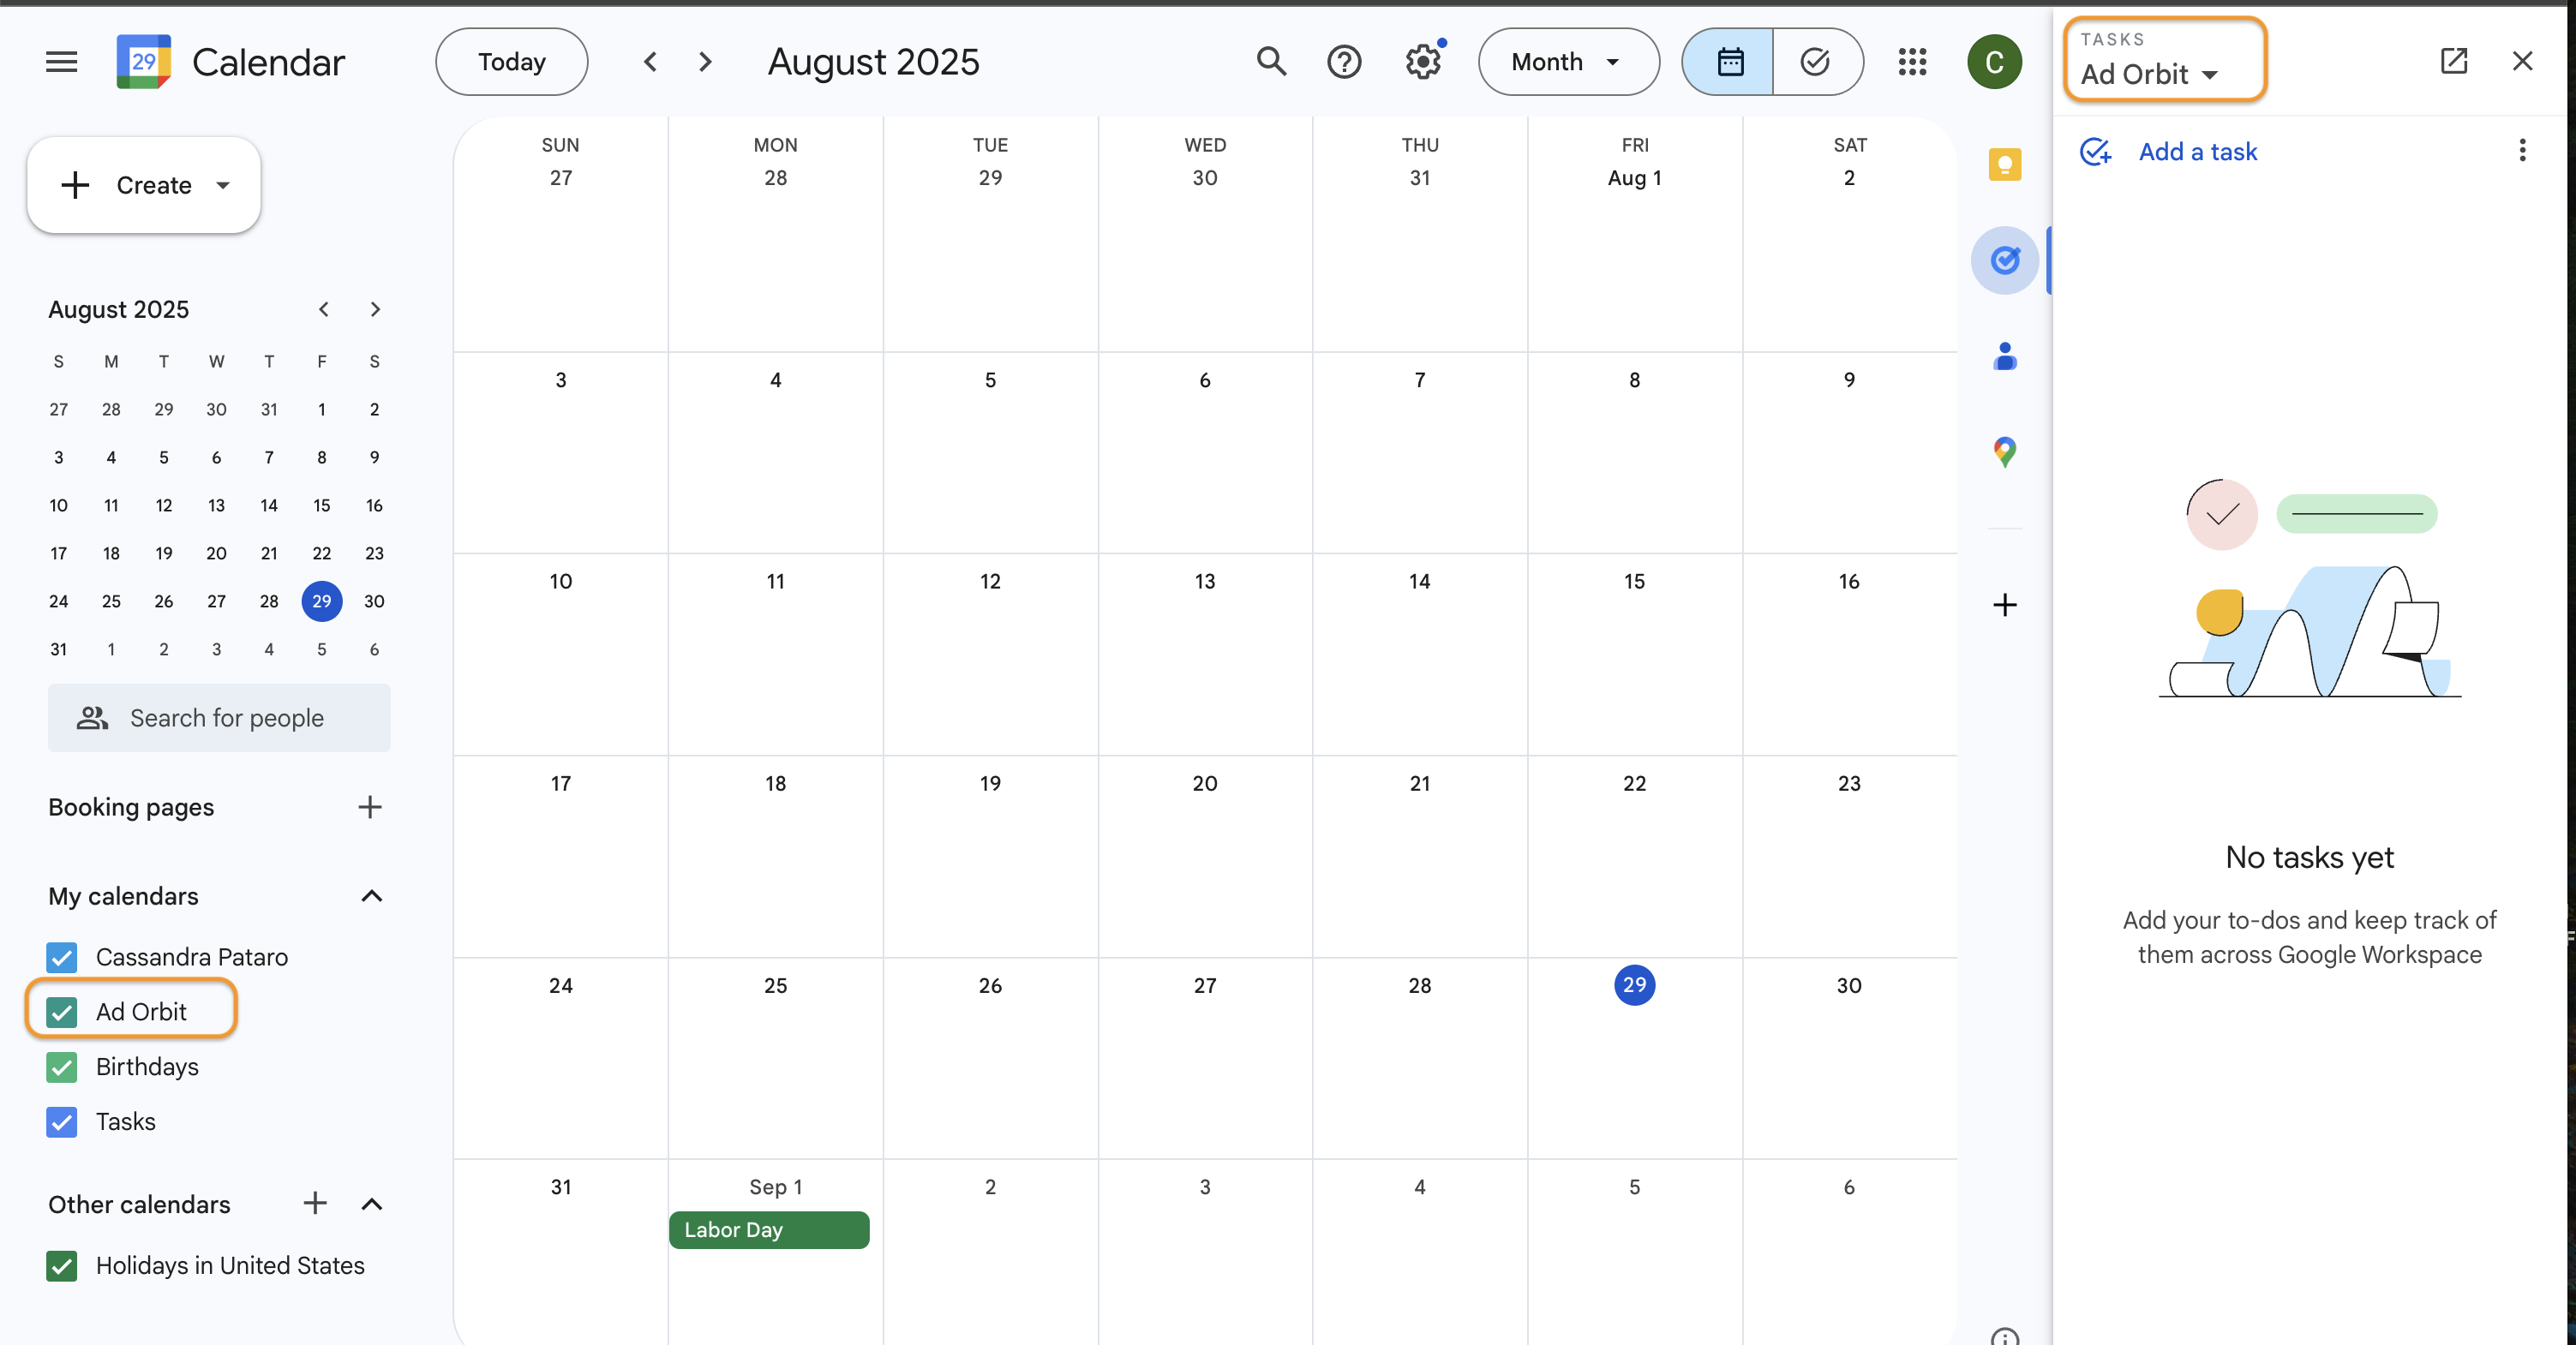Open Calendar settings gear
The width and height of the screenshot is (2576, 1345).
point(1422,62)
